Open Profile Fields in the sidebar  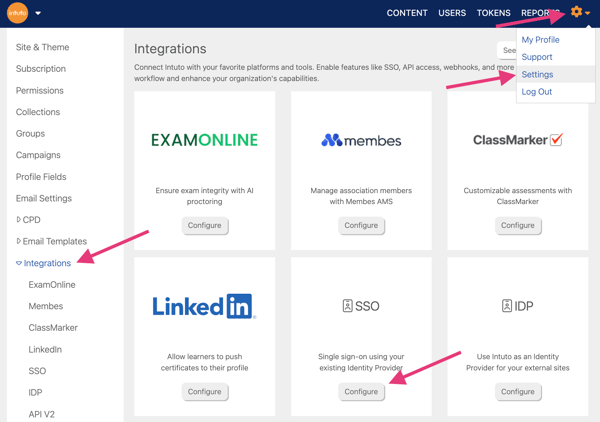pyautogui.click(x=41, y=177)
